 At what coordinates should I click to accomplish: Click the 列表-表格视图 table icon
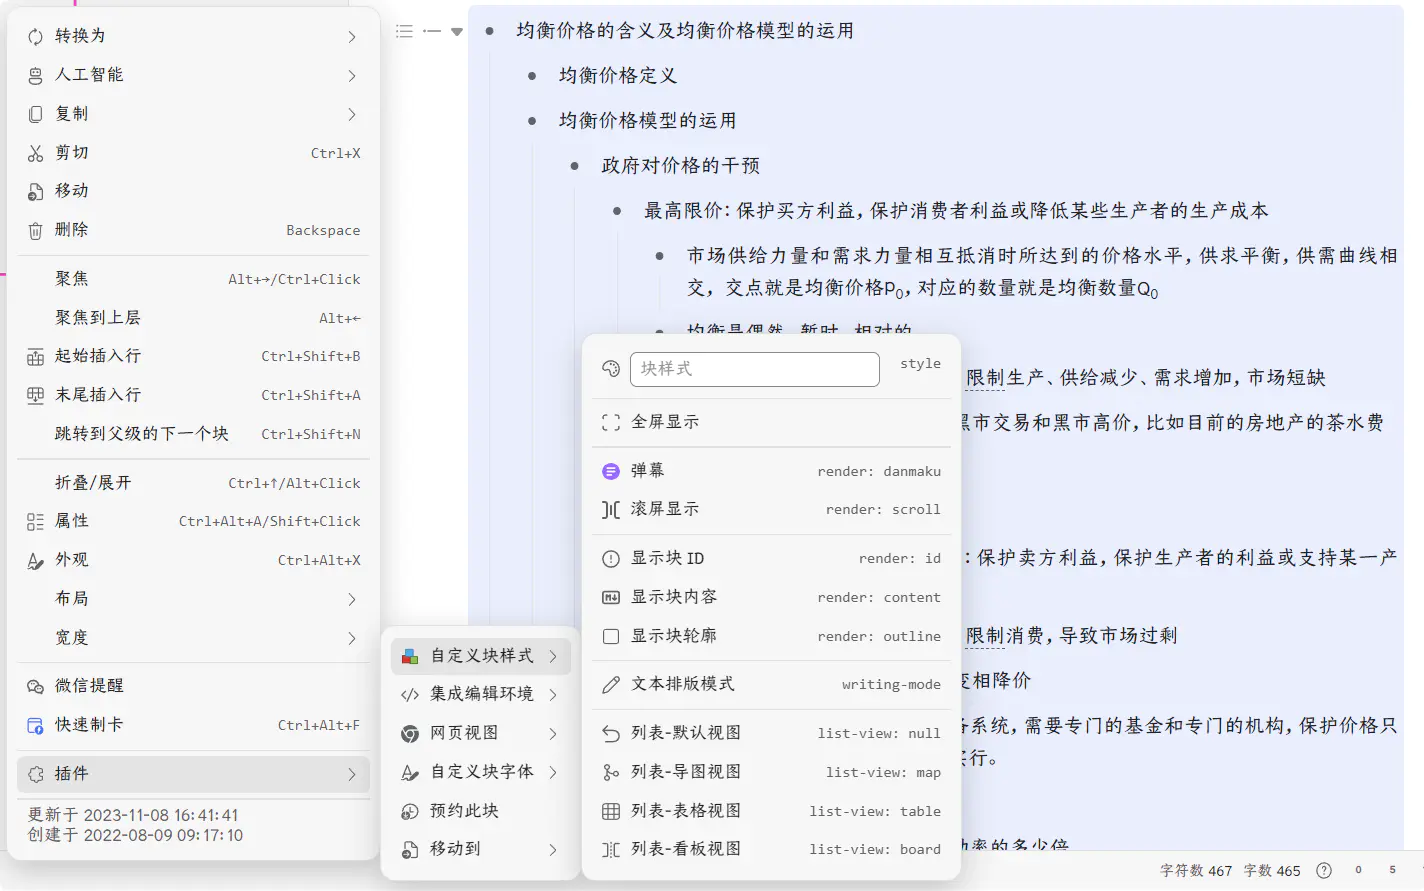coord(611,811)
